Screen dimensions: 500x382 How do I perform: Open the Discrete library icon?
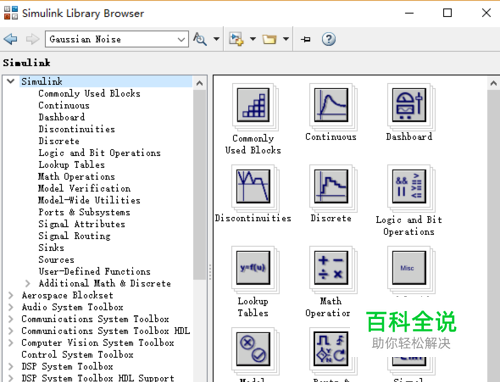[331, 187]
